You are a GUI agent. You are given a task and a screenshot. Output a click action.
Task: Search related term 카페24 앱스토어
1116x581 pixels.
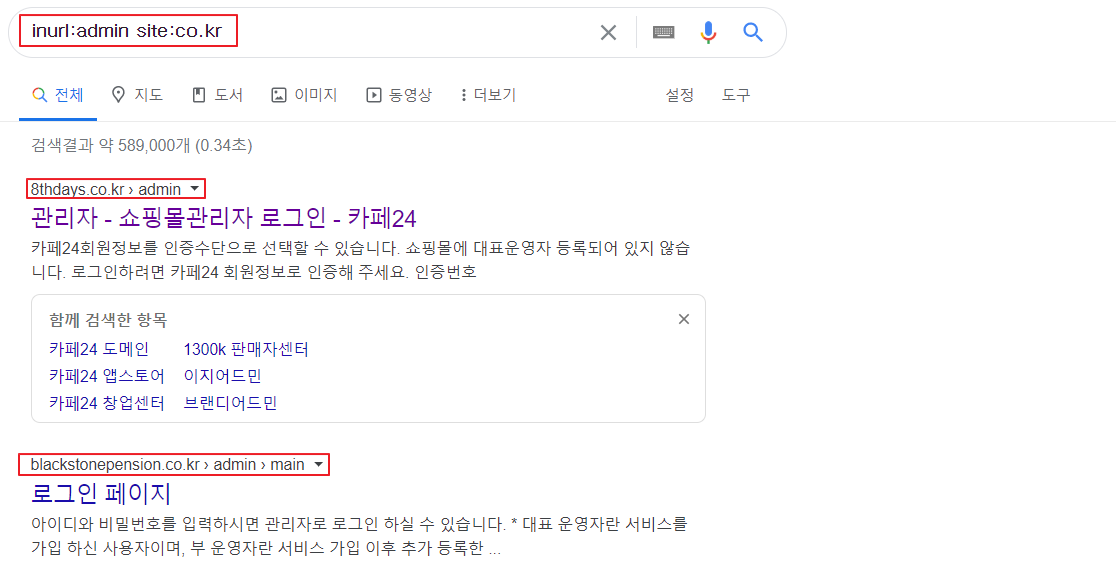click(x=107, y=376)
